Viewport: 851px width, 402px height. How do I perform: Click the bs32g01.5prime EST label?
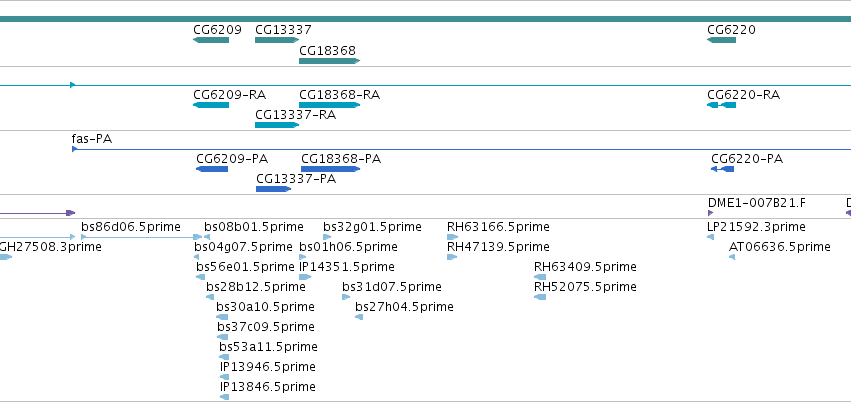tap(372, 227)
